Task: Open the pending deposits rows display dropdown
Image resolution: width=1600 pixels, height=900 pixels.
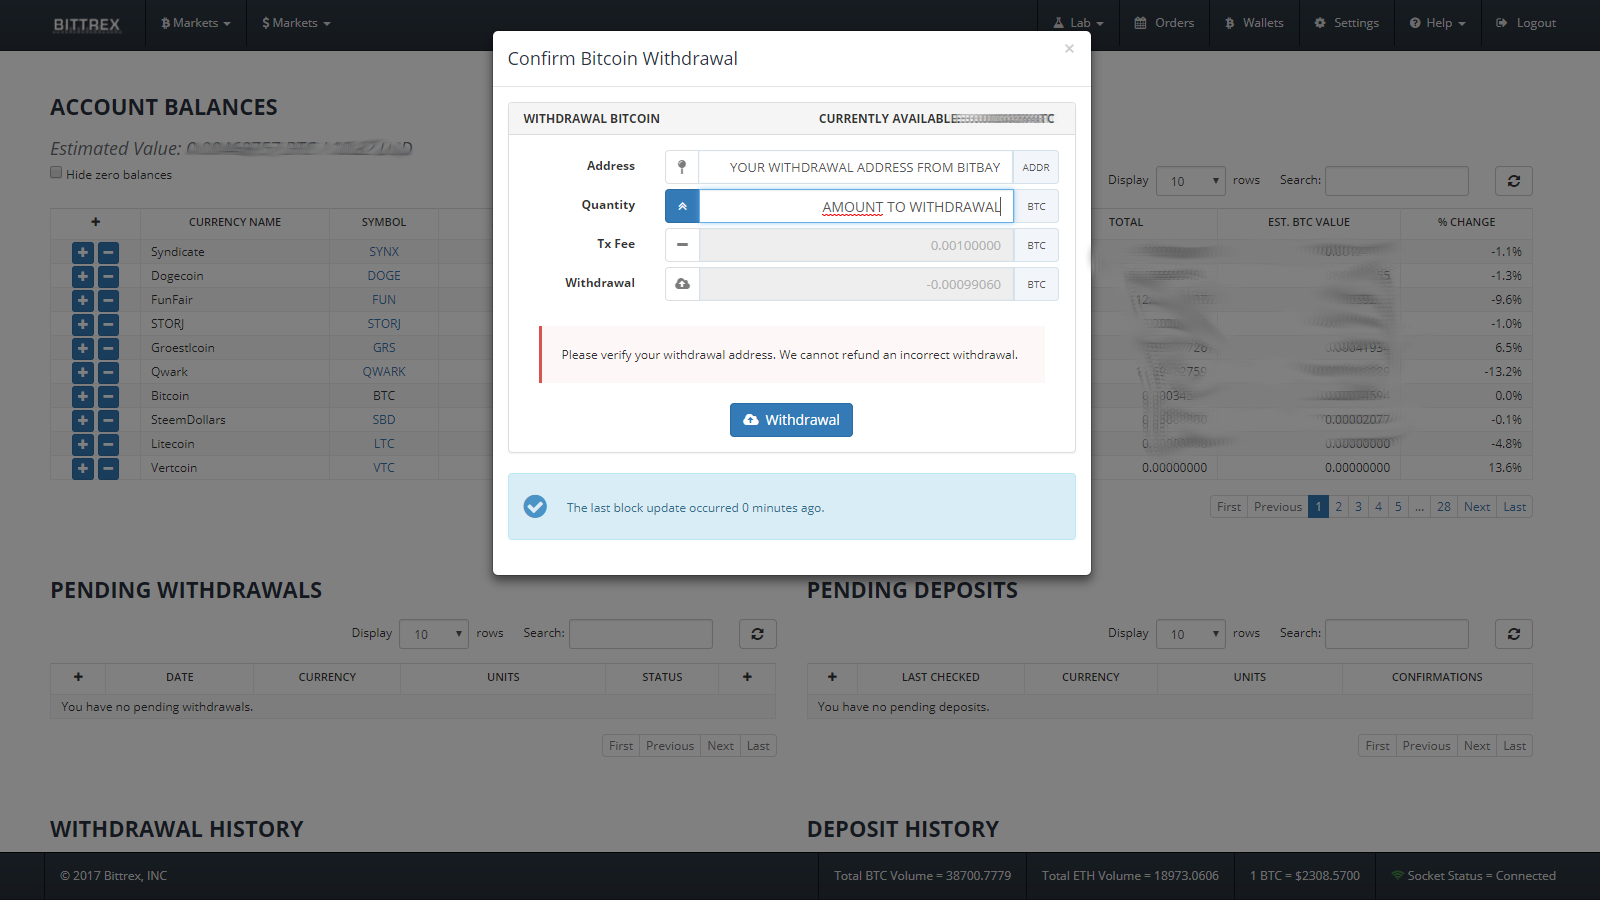Action: point(1191,634)
